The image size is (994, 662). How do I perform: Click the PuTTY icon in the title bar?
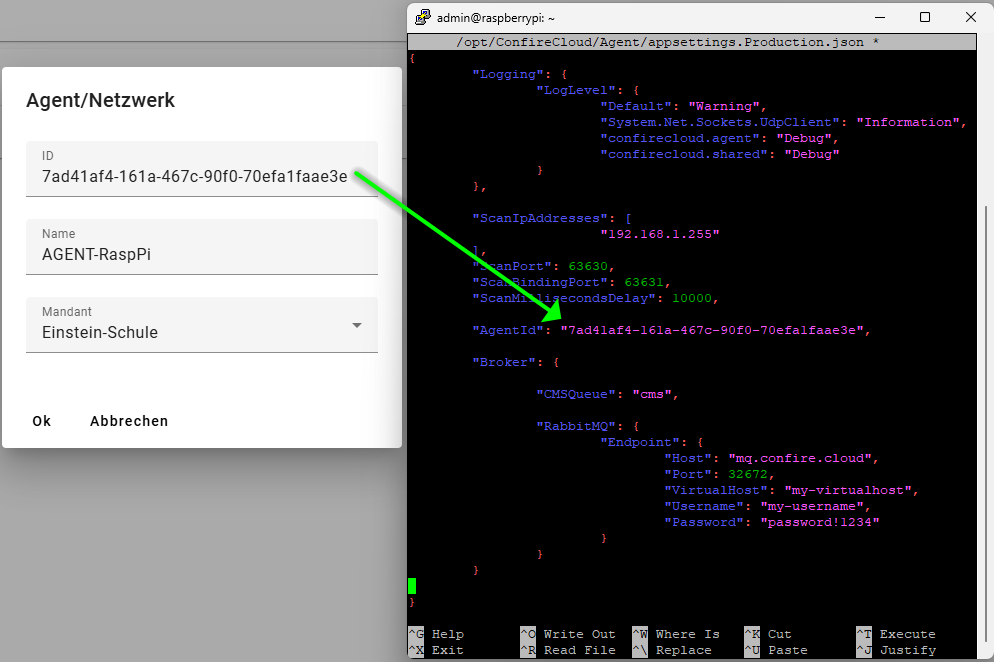(423, 17)
